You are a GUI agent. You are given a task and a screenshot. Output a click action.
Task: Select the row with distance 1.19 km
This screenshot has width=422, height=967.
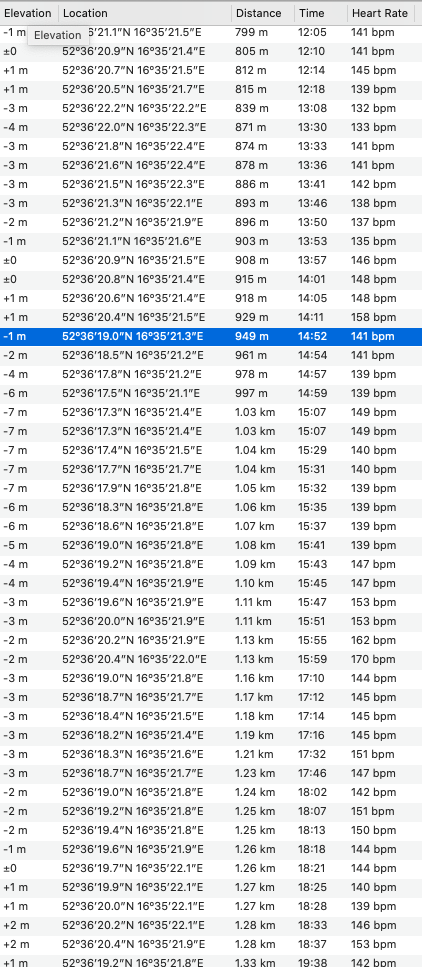(211, 736)
